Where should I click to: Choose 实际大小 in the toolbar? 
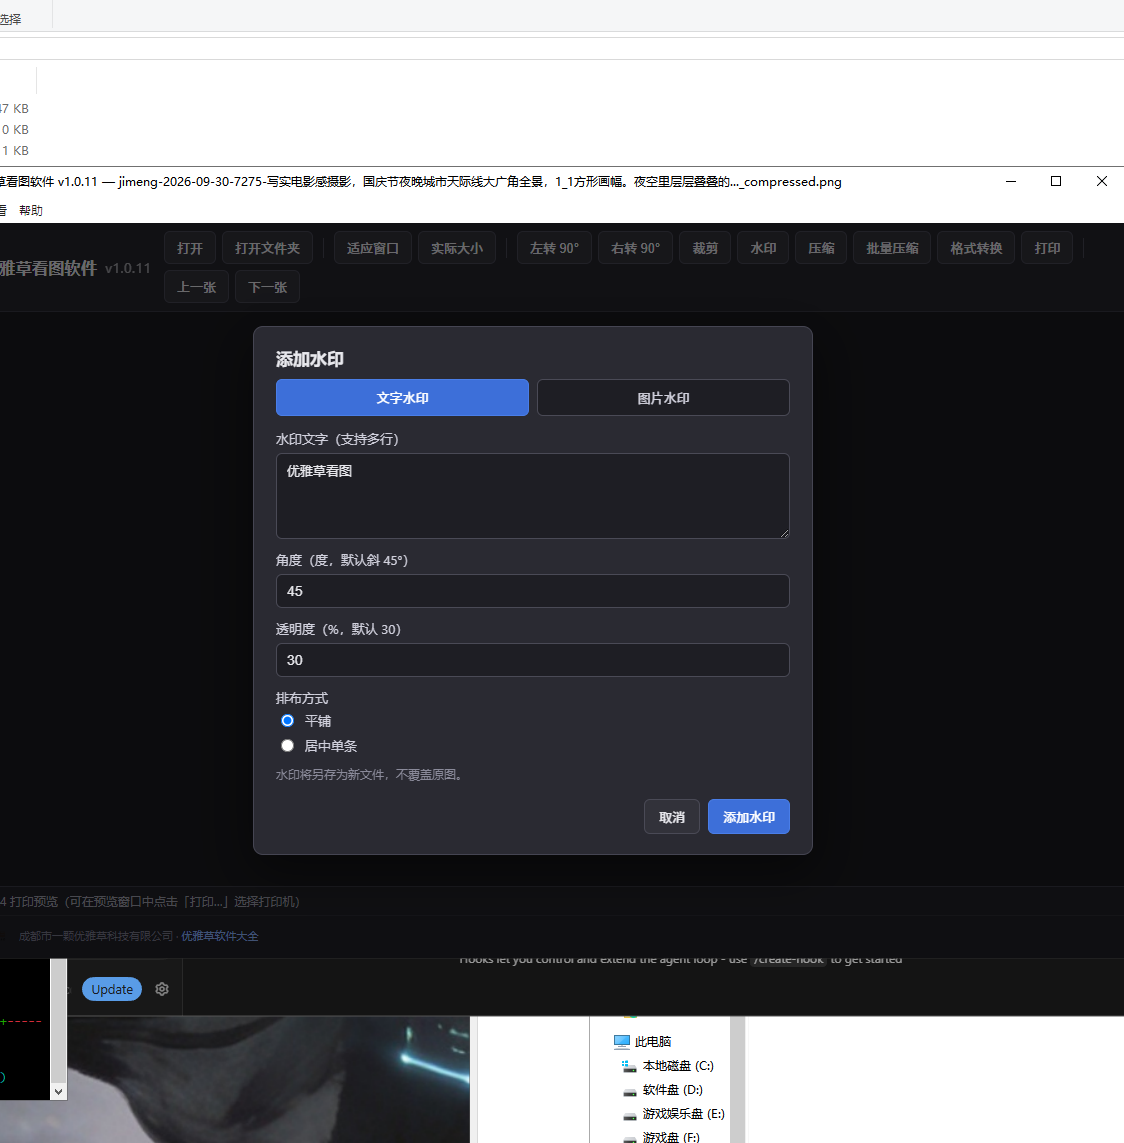(457, 249)
